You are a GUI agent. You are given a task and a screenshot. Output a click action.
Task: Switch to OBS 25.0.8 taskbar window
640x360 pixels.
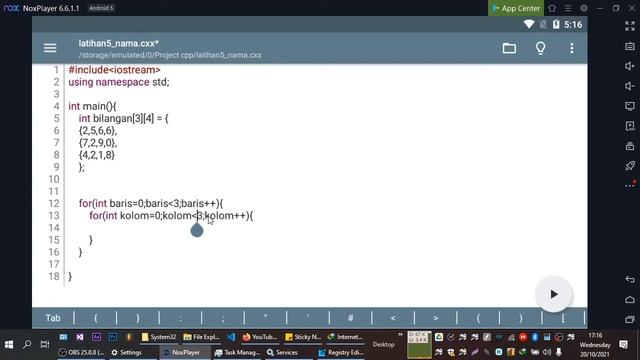[x=81, y=352]
